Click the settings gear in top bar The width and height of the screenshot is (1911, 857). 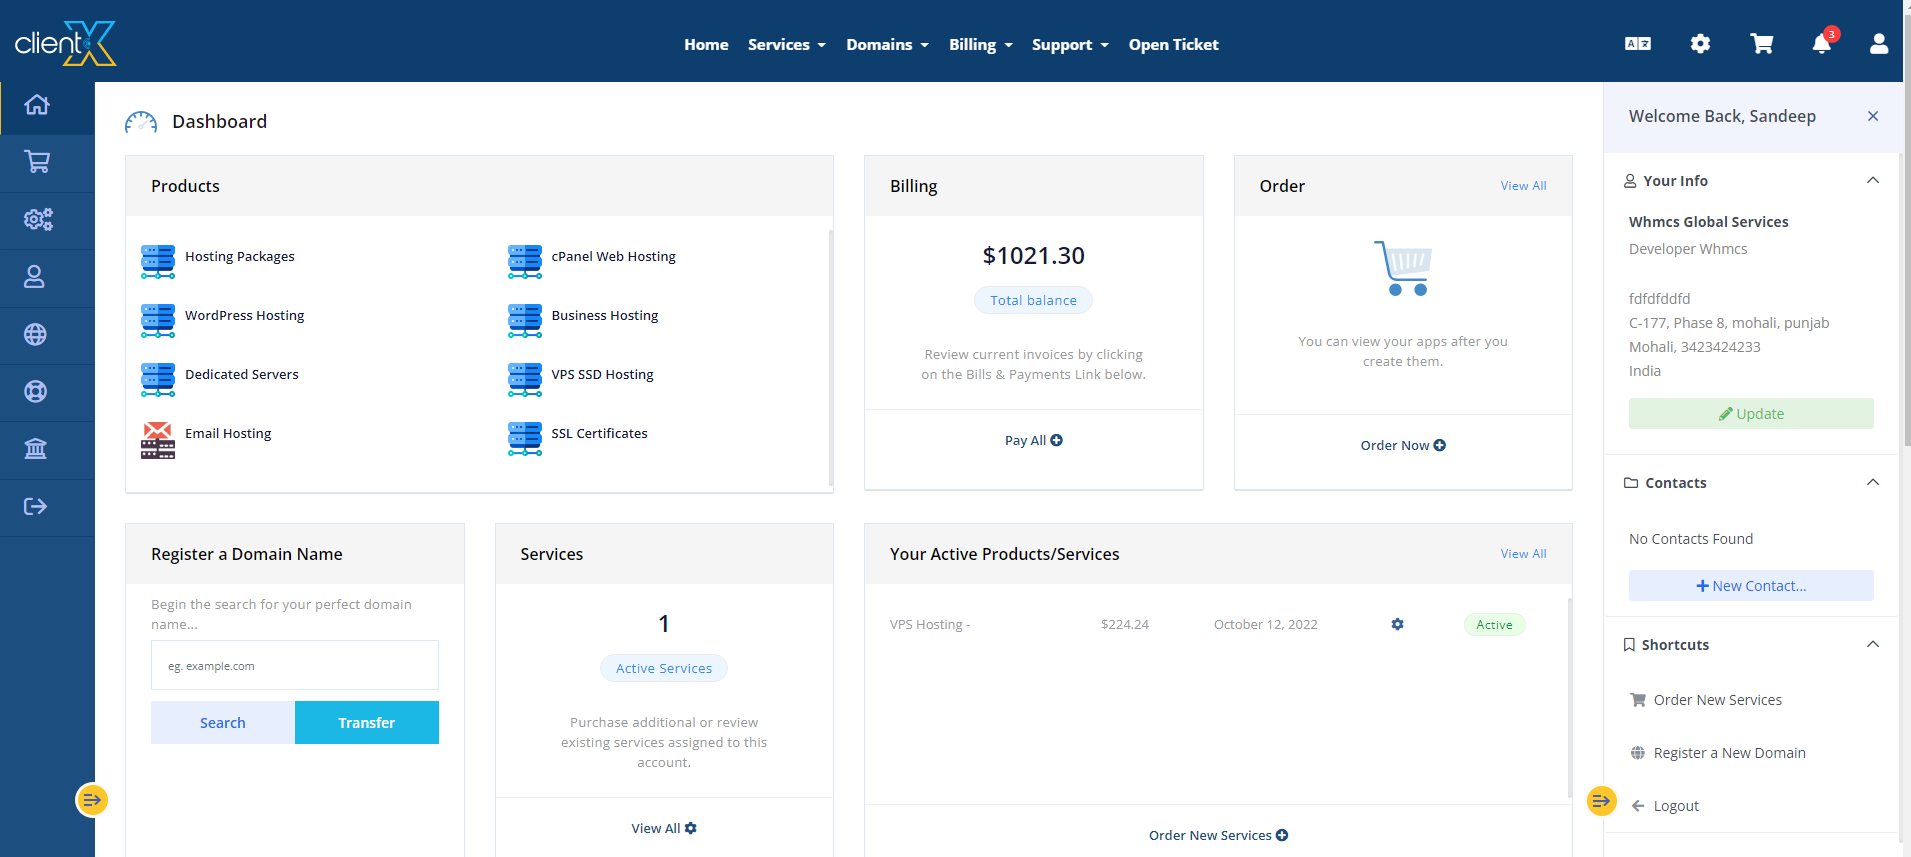click(1700, 44)
